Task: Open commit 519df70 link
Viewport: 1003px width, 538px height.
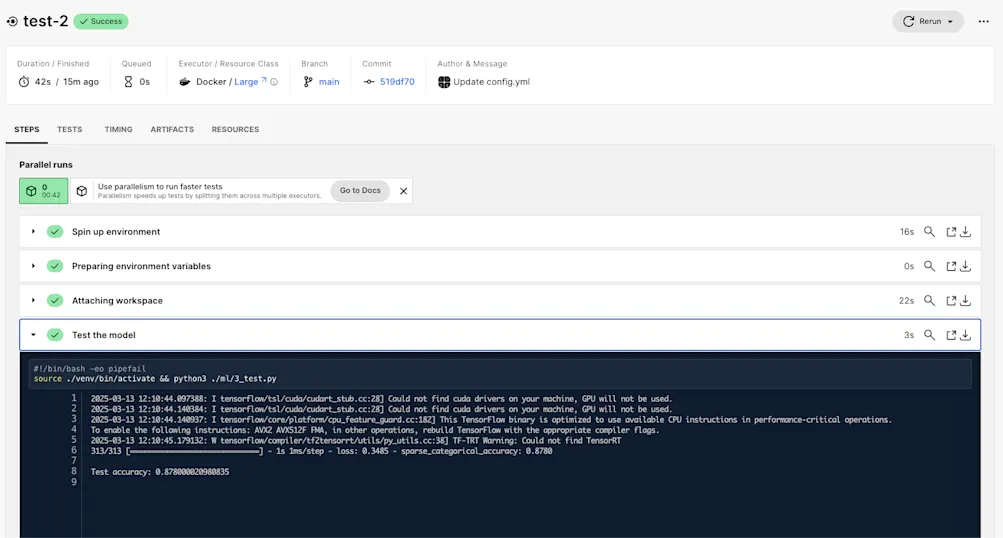Action: [397, 82]
